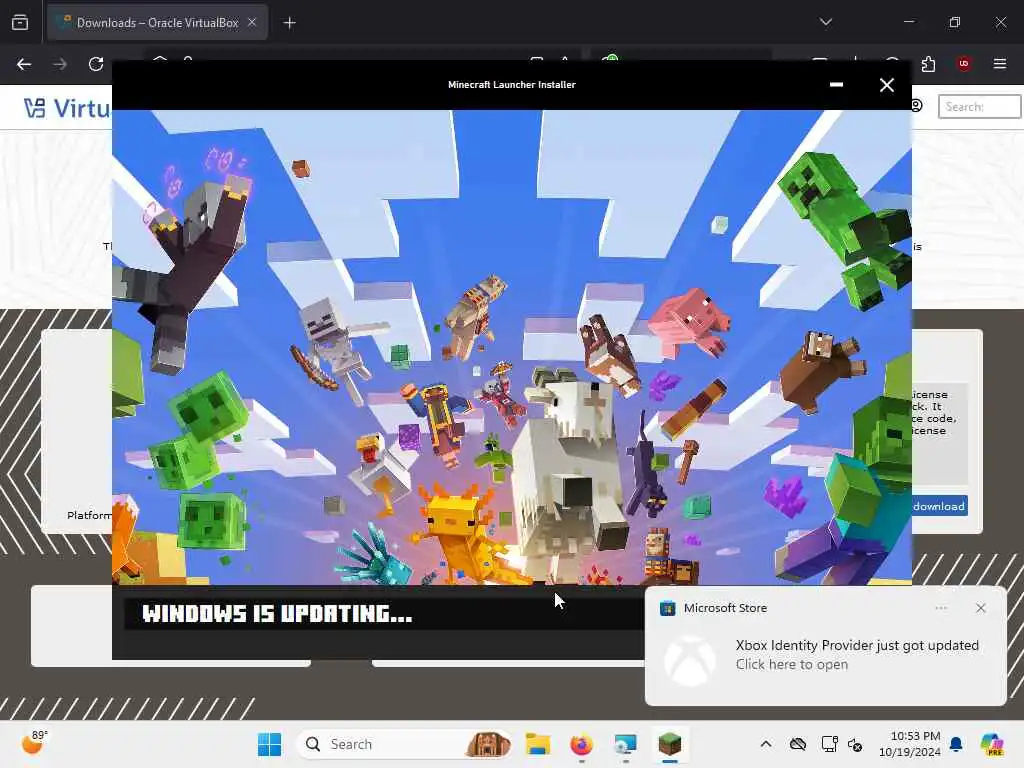Close the Downloads – Oracle VirtualBox tab
Viewport: 1024px width, 768px height.
click(x=252, y=22)
